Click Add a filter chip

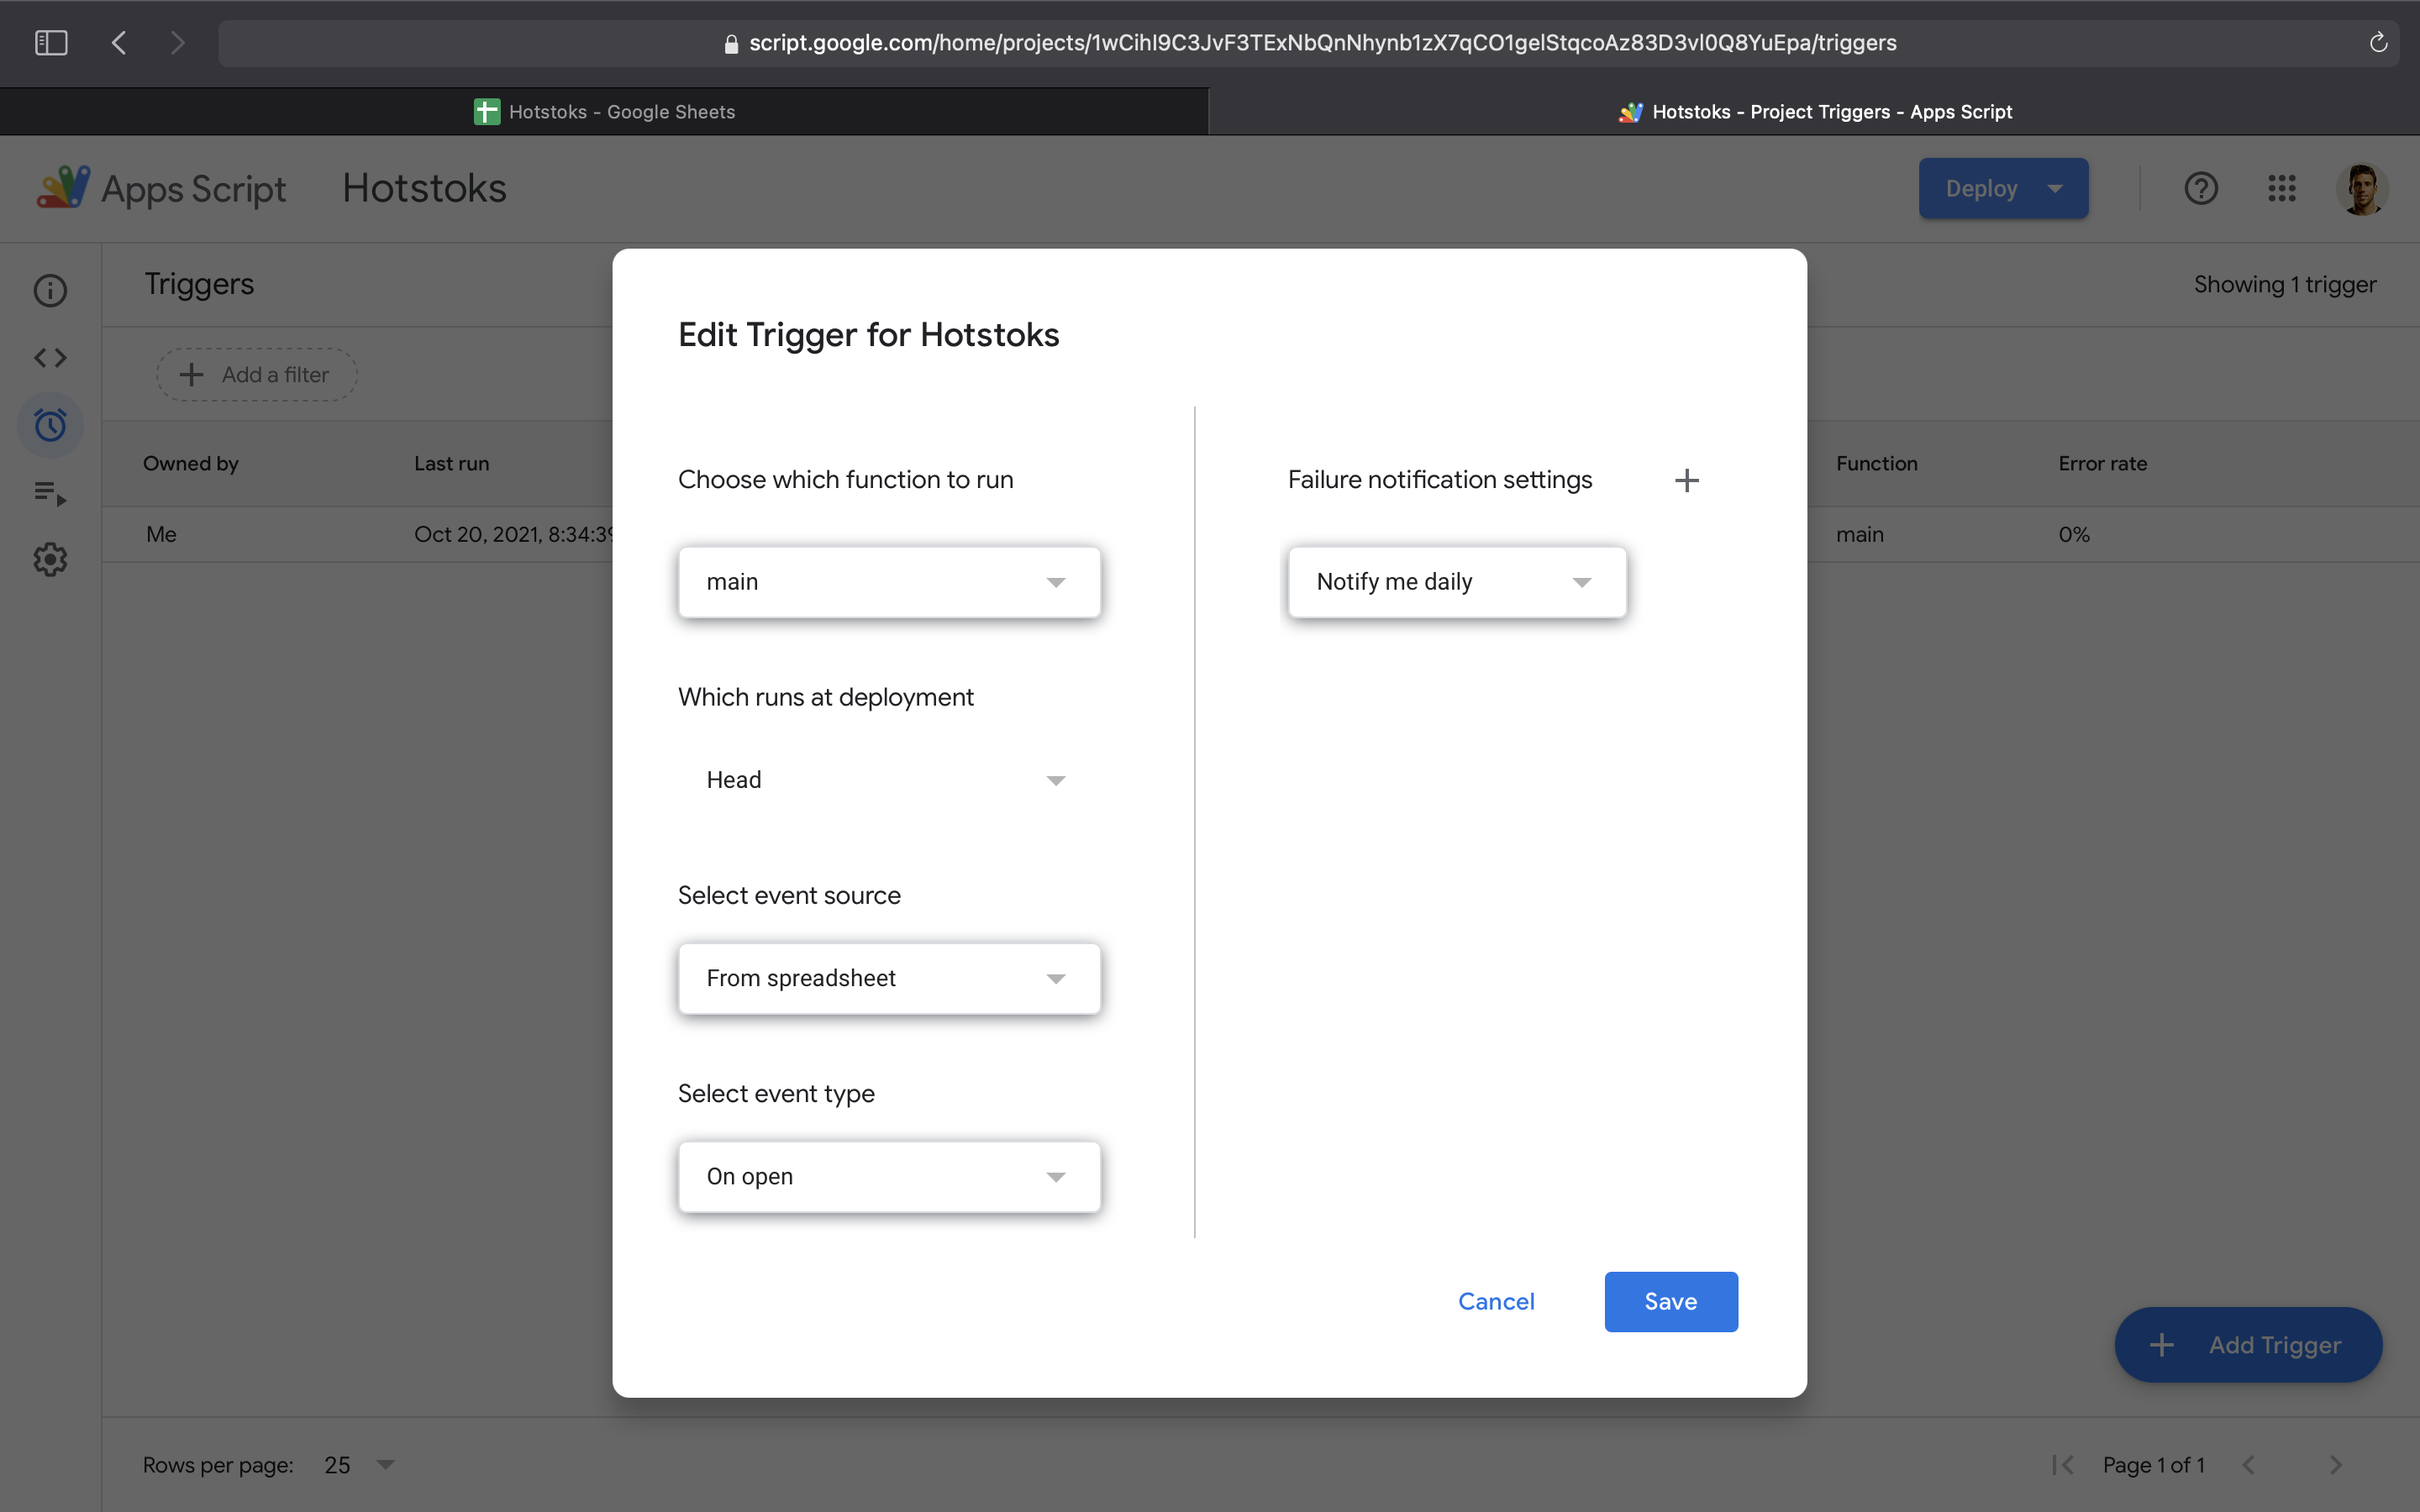tap(256, 375)
